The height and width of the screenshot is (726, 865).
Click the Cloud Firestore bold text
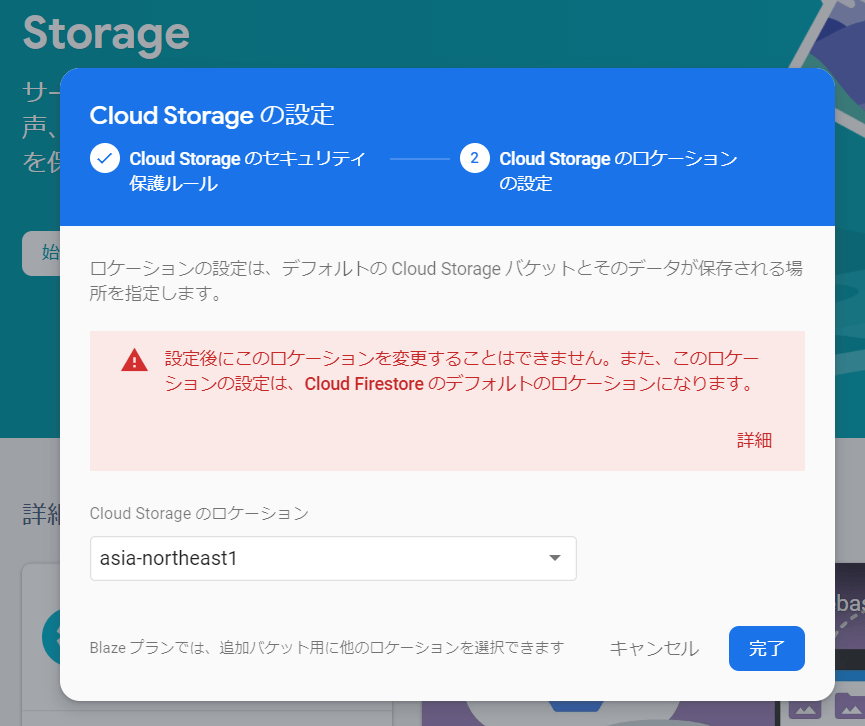point(364,383)
